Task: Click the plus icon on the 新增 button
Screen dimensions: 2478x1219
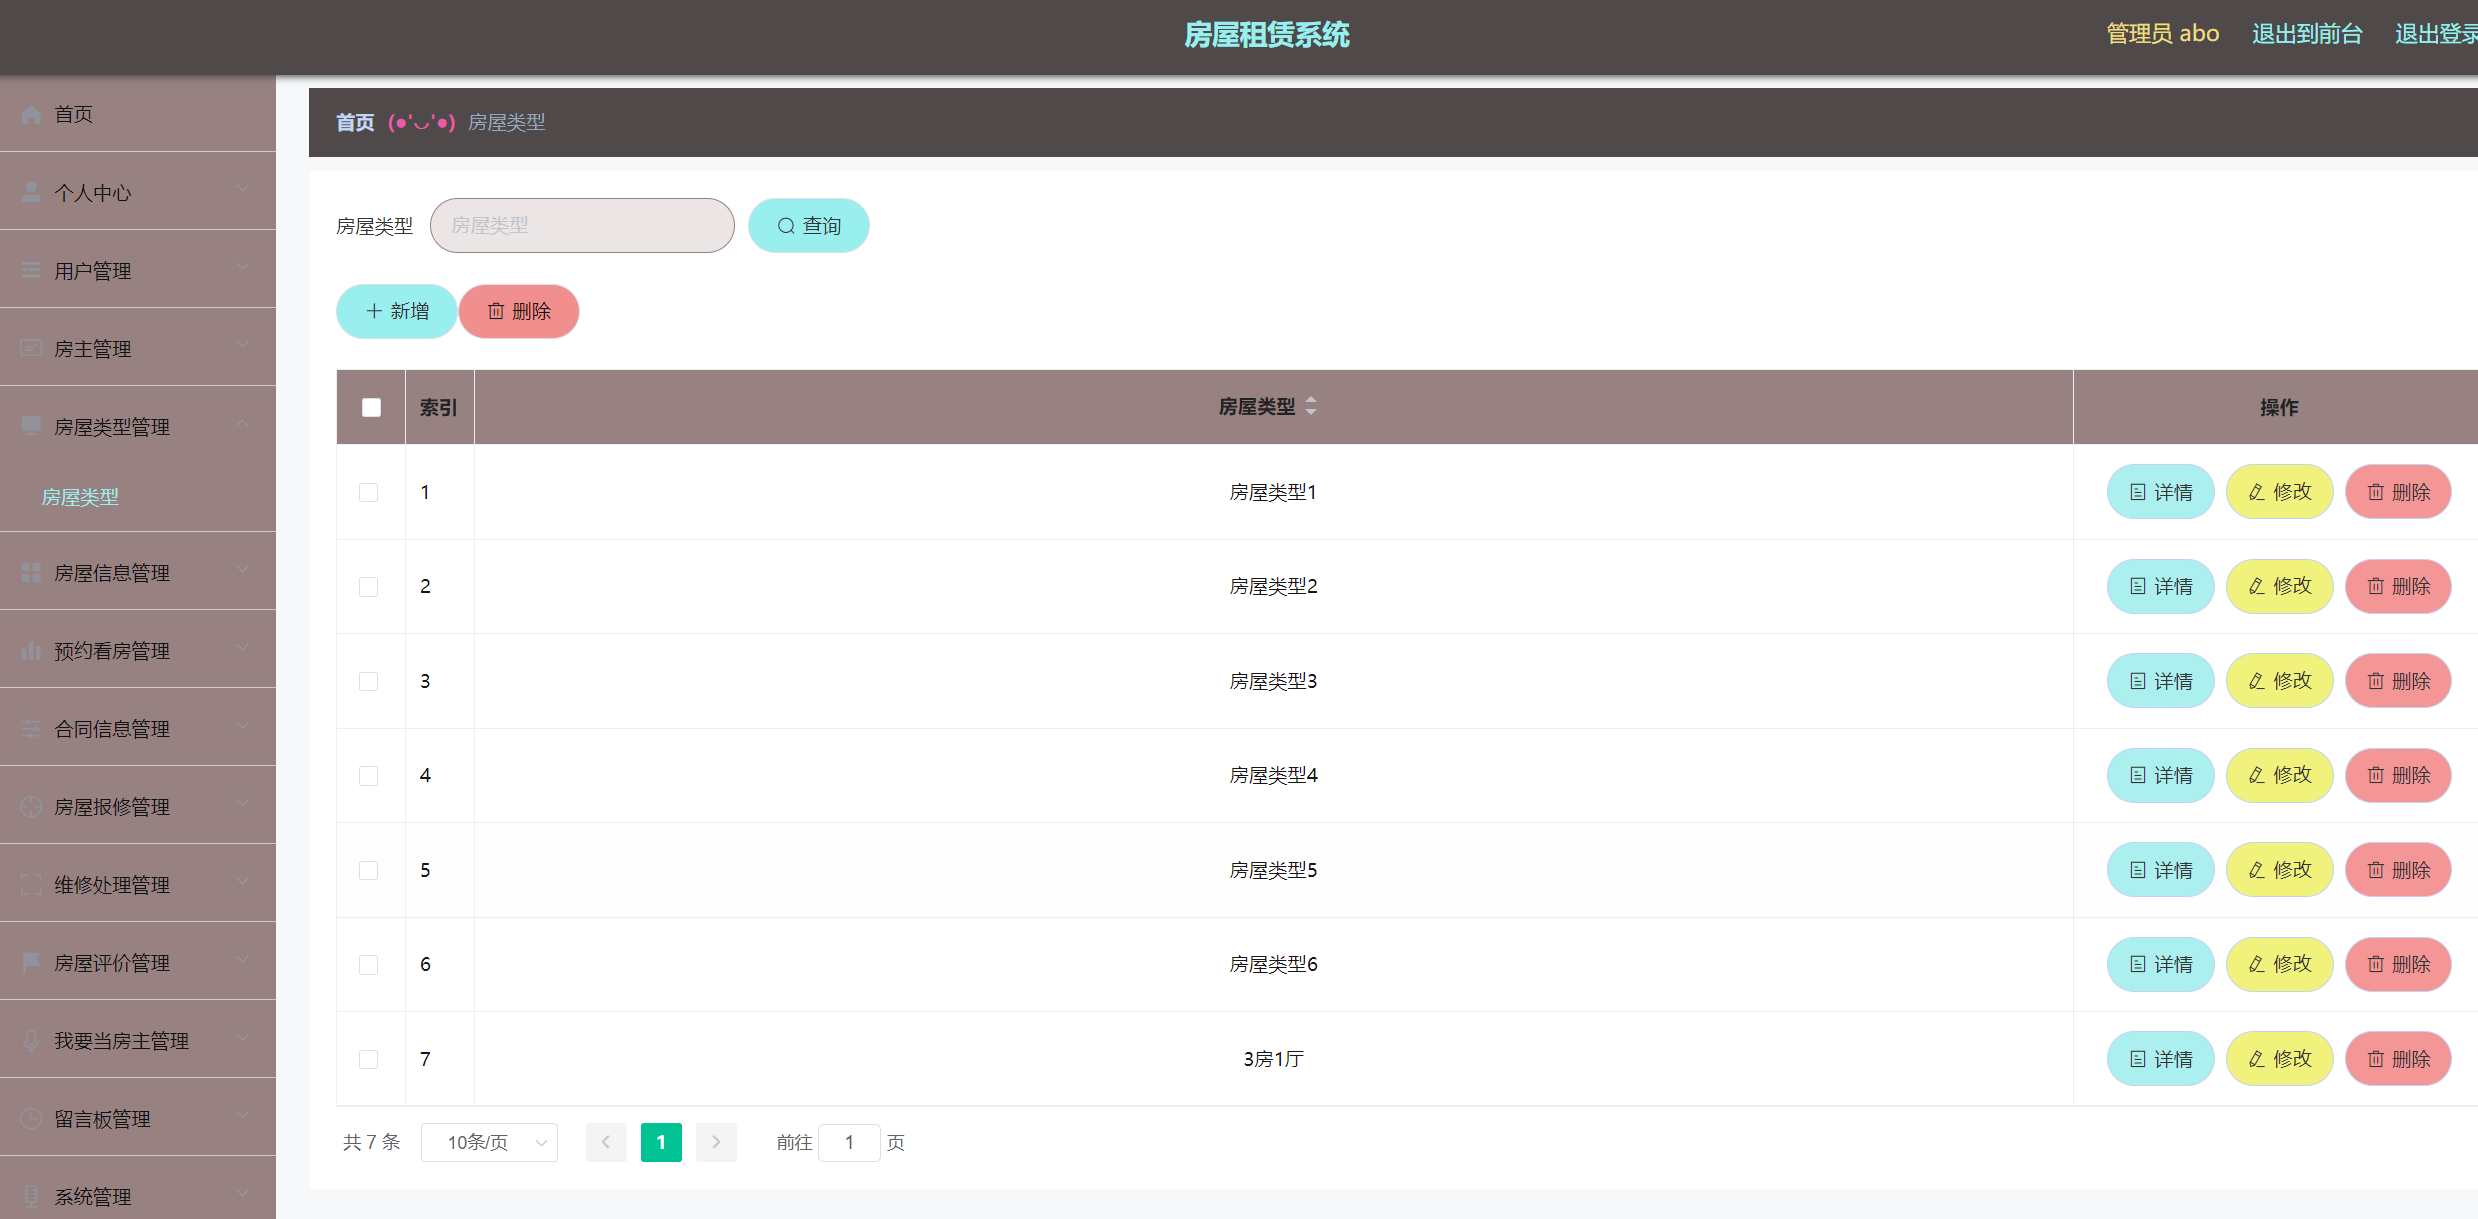Action: coord(374,311)
